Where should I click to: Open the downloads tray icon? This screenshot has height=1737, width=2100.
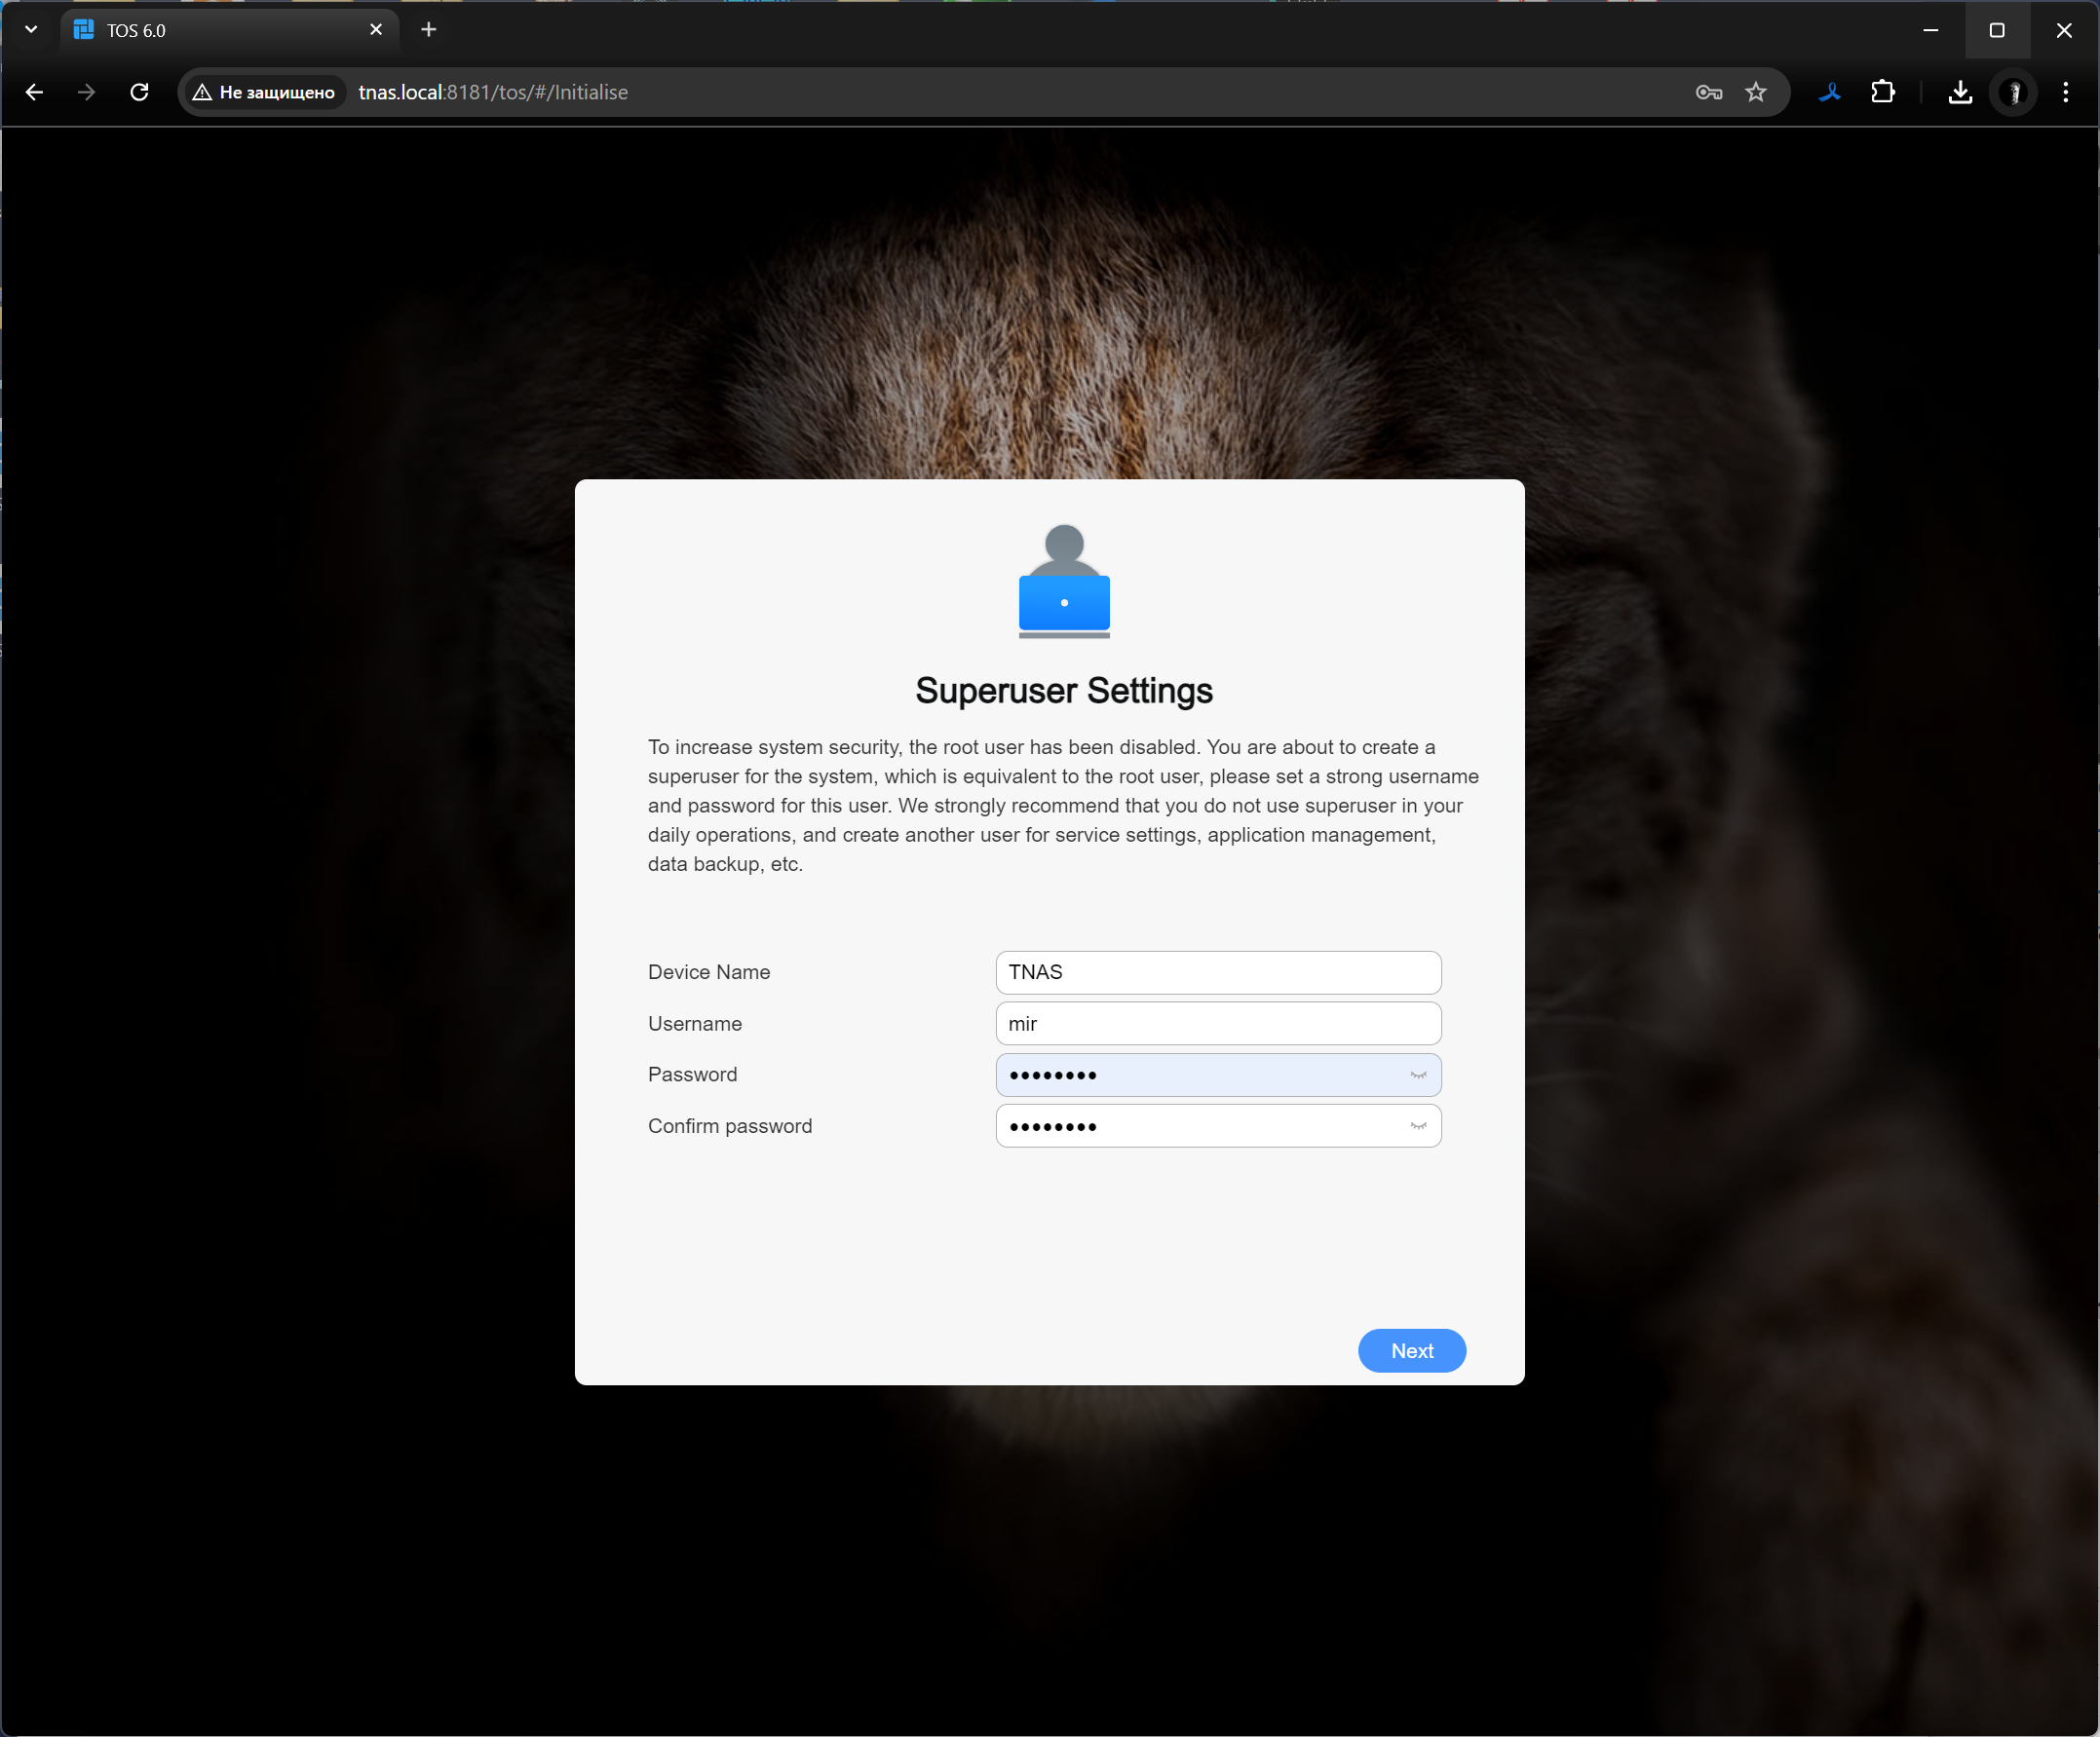[x=1960, y=92]
